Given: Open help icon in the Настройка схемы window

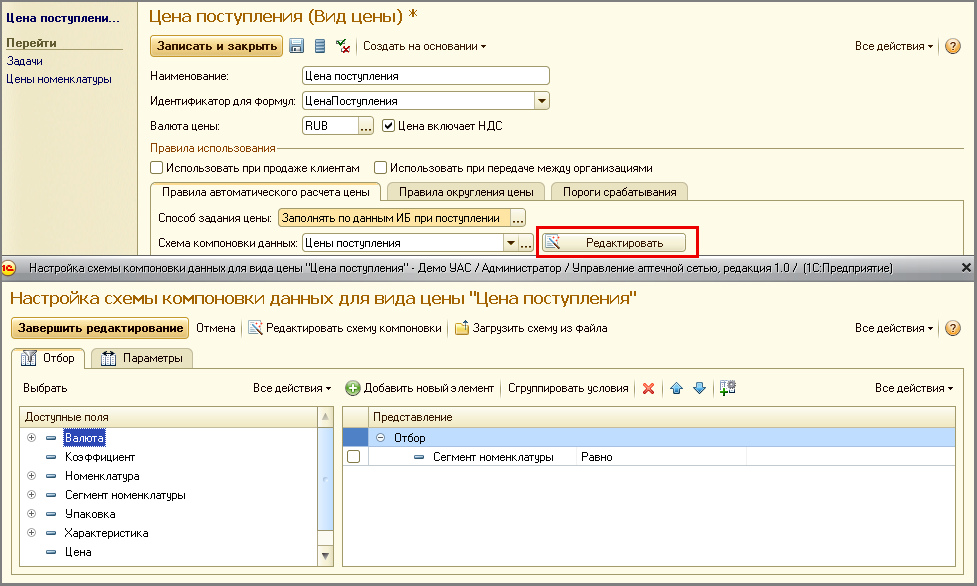Looking at the screenshot, I should pos(953,328).
